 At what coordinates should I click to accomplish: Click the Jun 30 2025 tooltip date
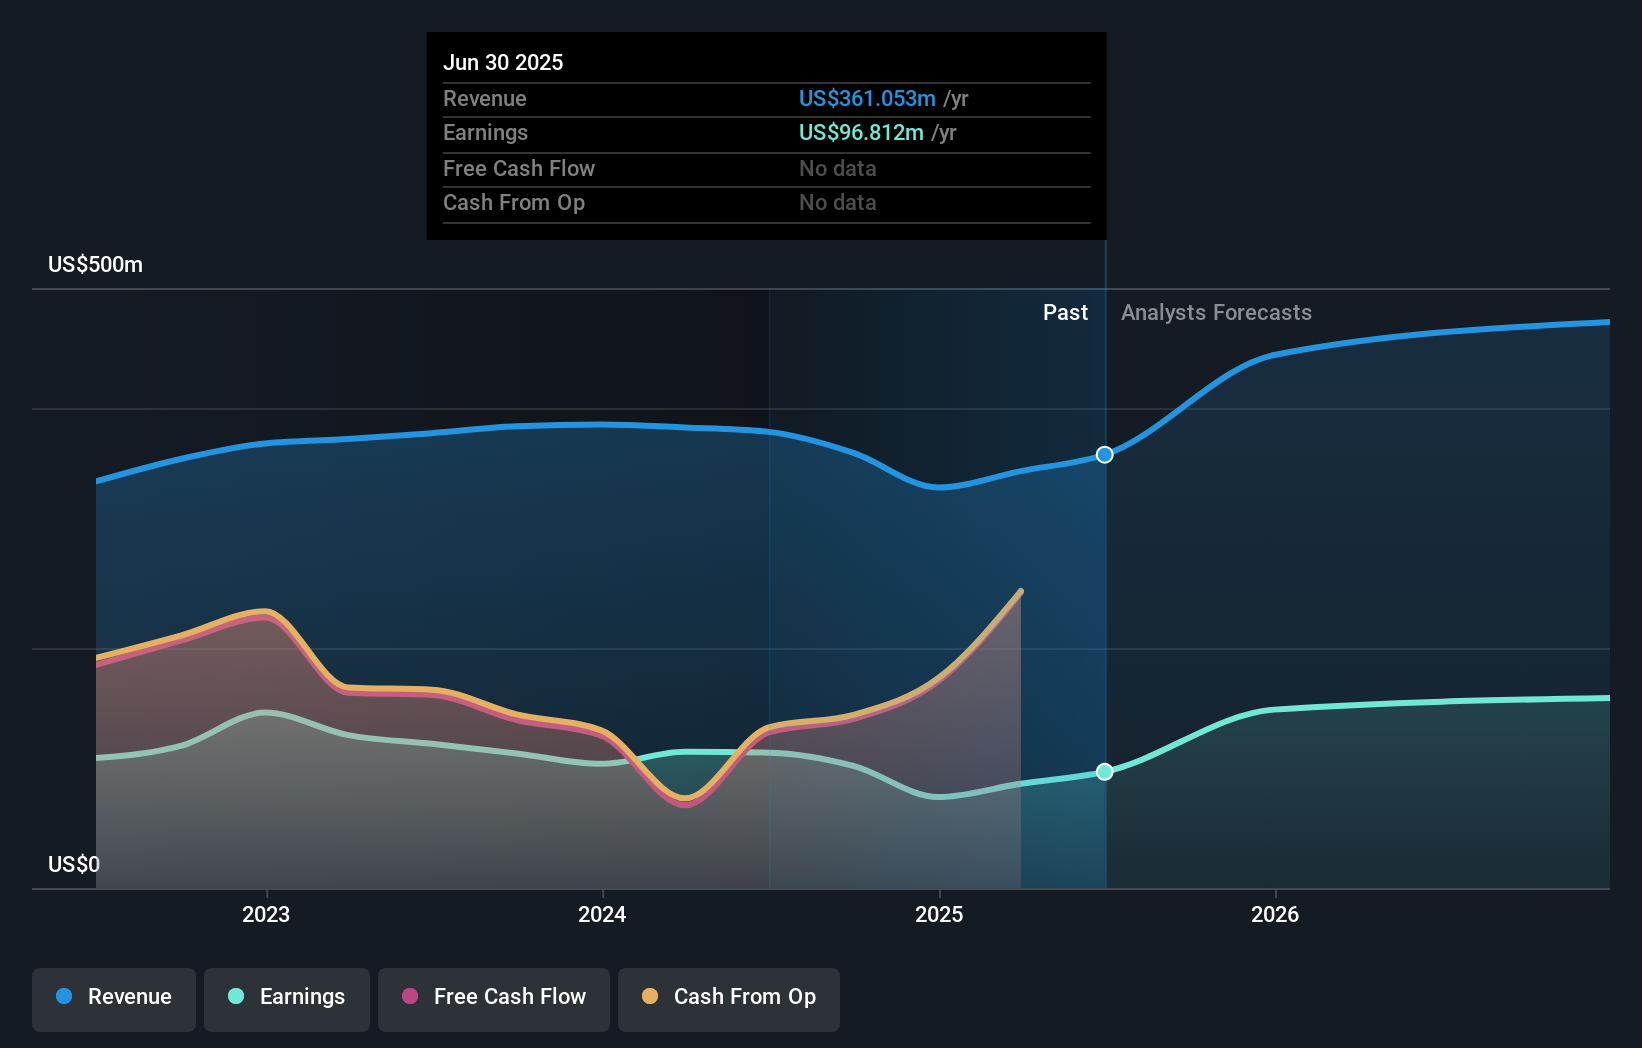[x=503, y=63]
